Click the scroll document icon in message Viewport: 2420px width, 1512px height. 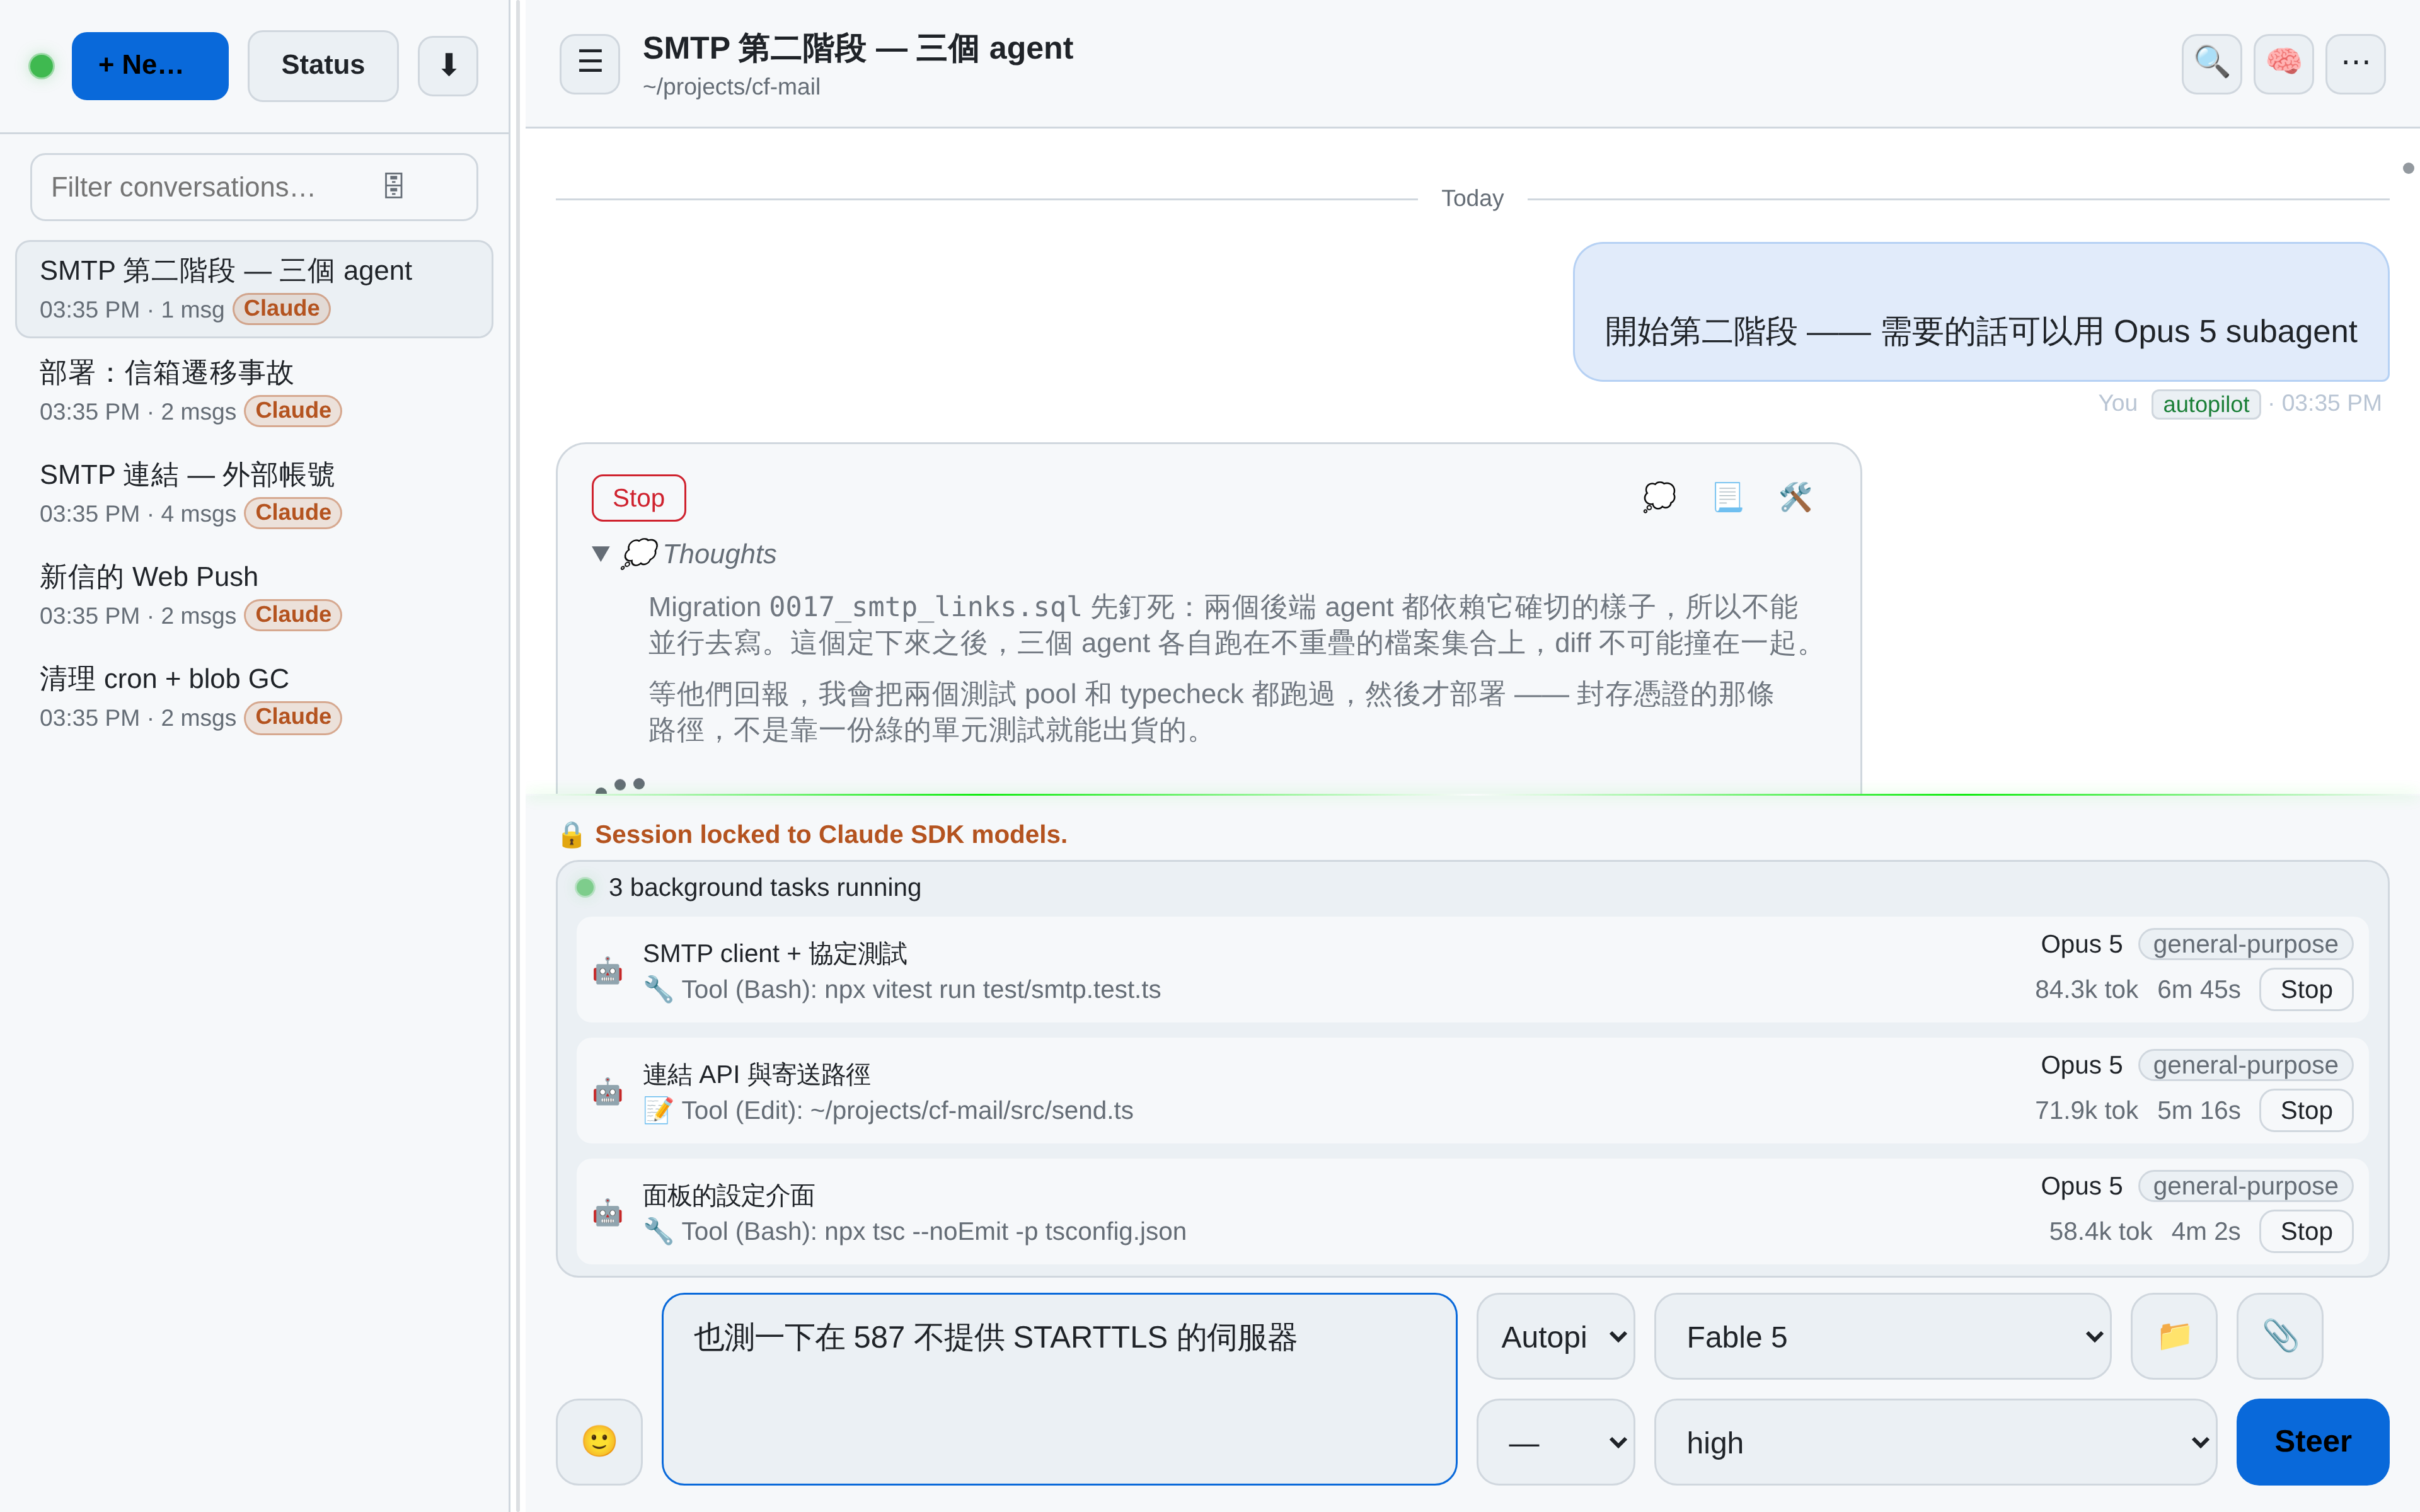click(1727, 497)
